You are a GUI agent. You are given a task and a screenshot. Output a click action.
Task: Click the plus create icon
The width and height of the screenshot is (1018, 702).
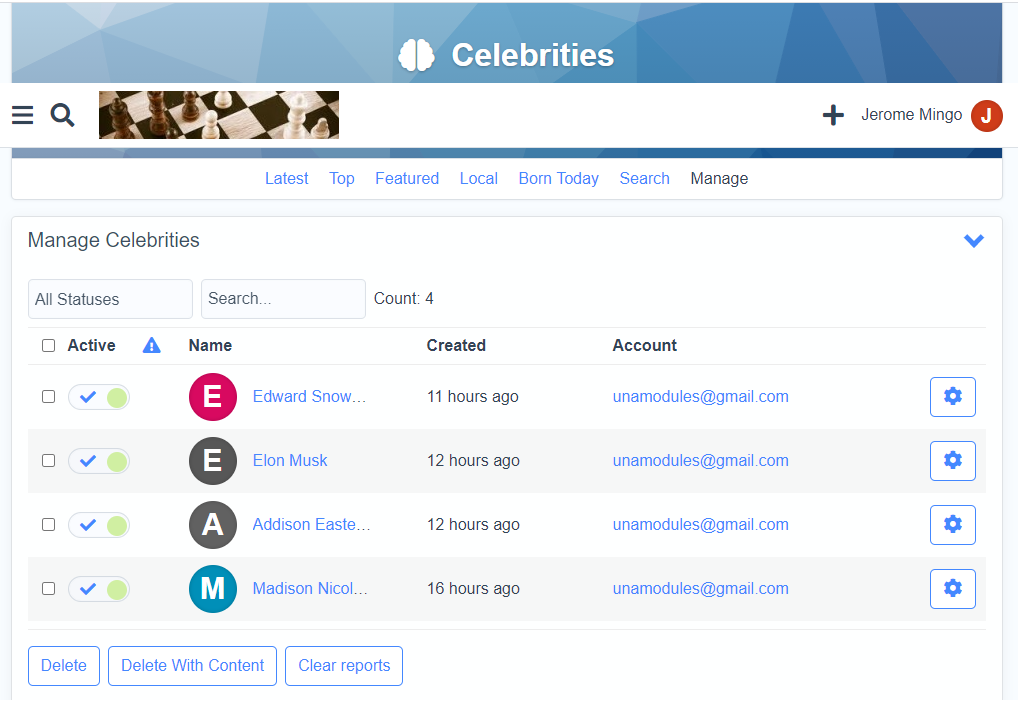[833, 116]
